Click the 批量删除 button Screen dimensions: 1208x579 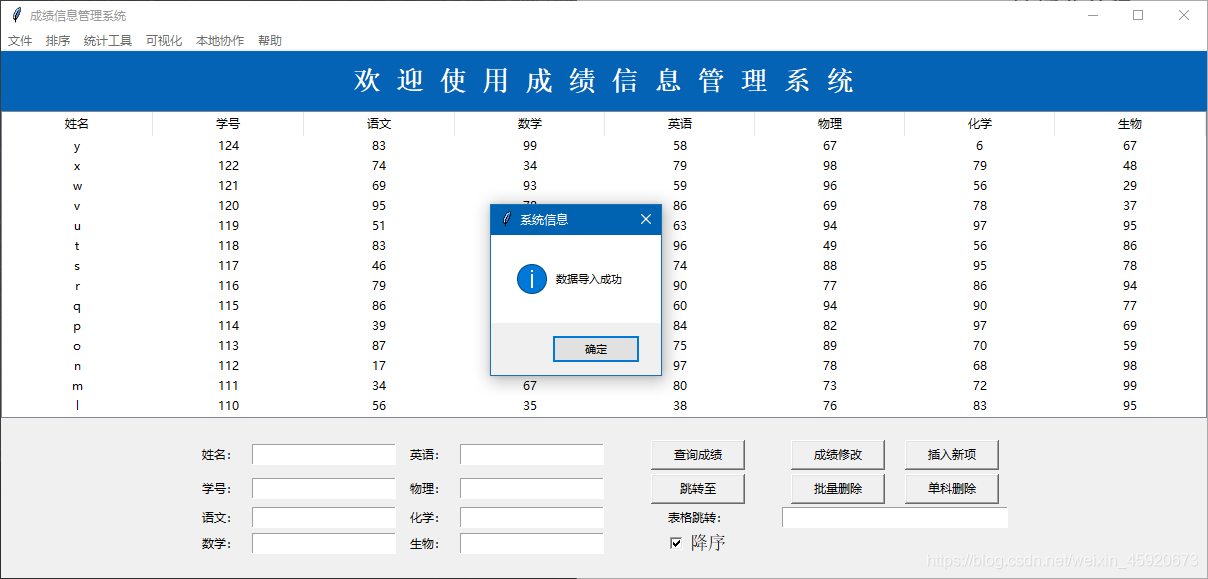pos(838,489)
